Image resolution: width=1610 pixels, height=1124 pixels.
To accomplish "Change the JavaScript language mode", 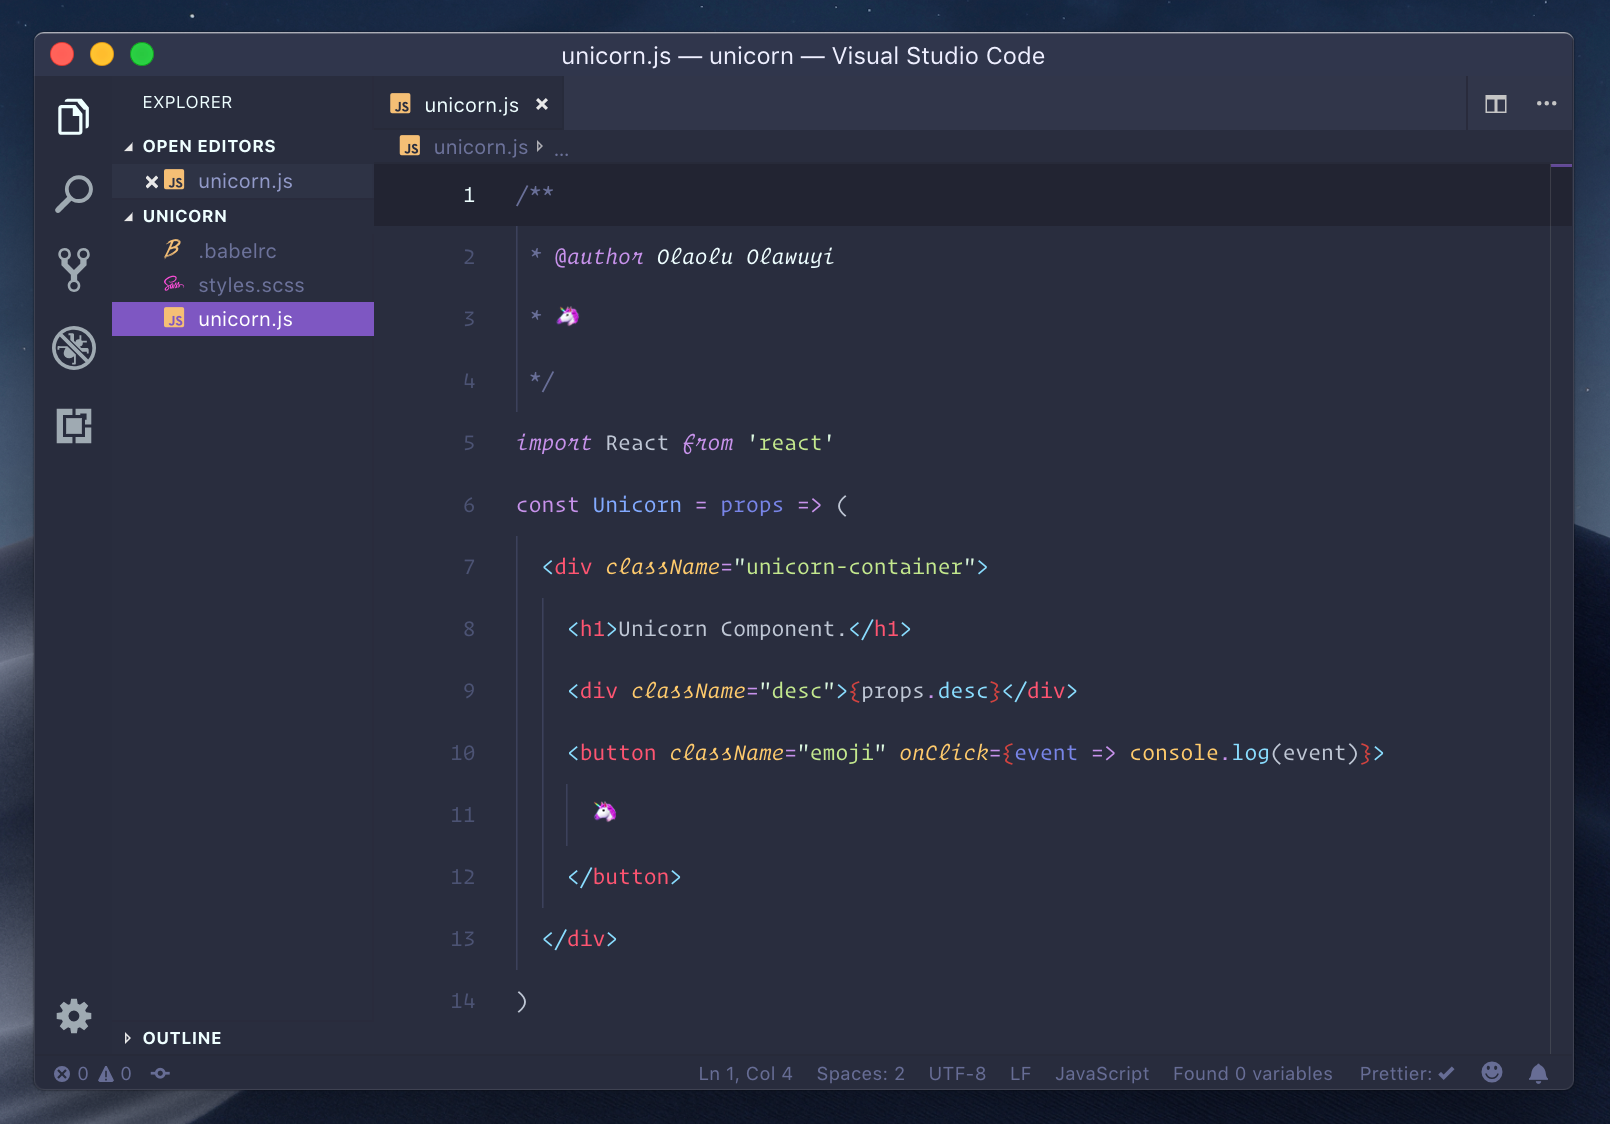I will [1101, 1073].
